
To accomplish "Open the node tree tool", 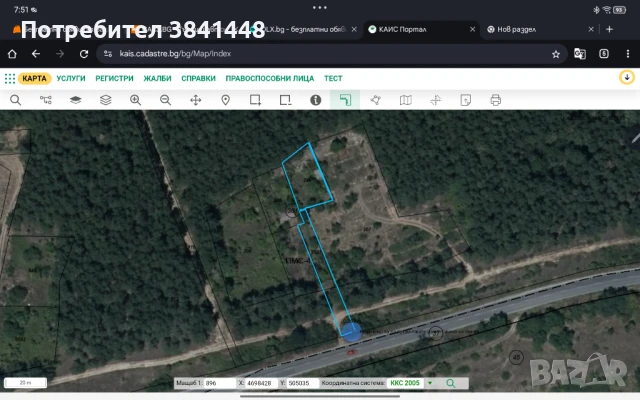I will [x=46, y=100].
